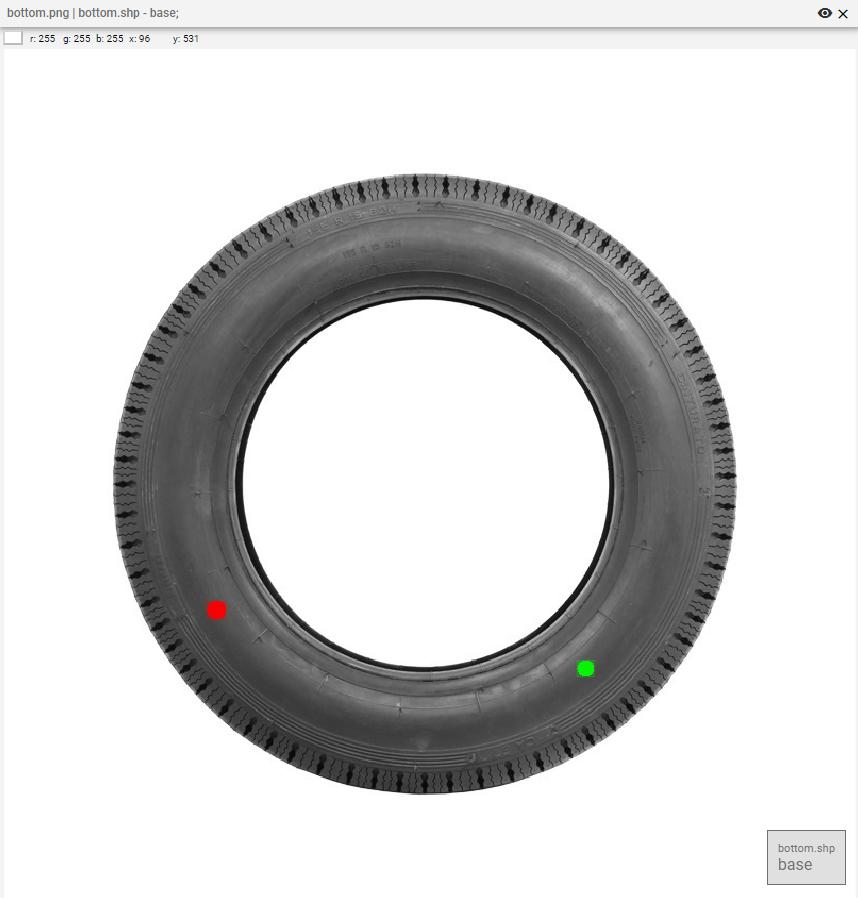Viewport: 858px width, 898px height.
Task: Click the r: 255 red channel readout
Action: [42, 39]
